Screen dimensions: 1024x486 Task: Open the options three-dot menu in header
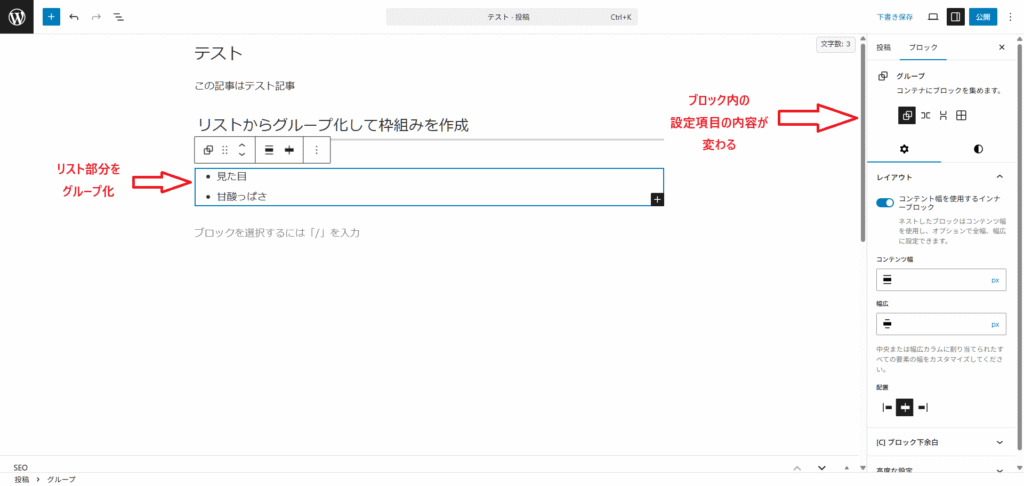coord(1011,17)
